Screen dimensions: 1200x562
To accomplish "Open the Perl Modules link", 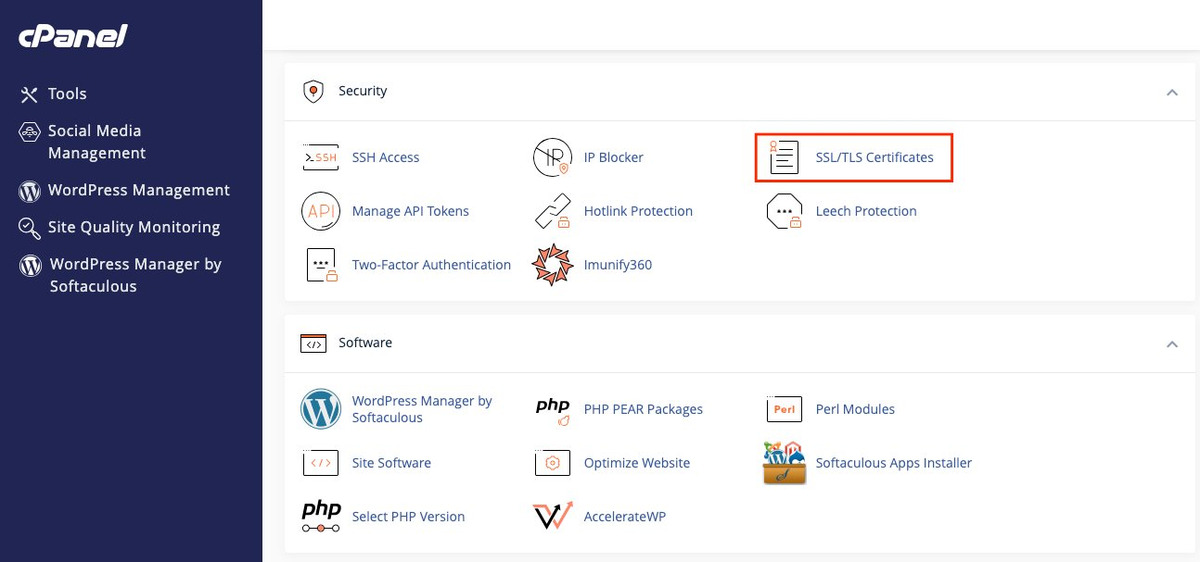I will pyautogui.click(x=855, y=409).
